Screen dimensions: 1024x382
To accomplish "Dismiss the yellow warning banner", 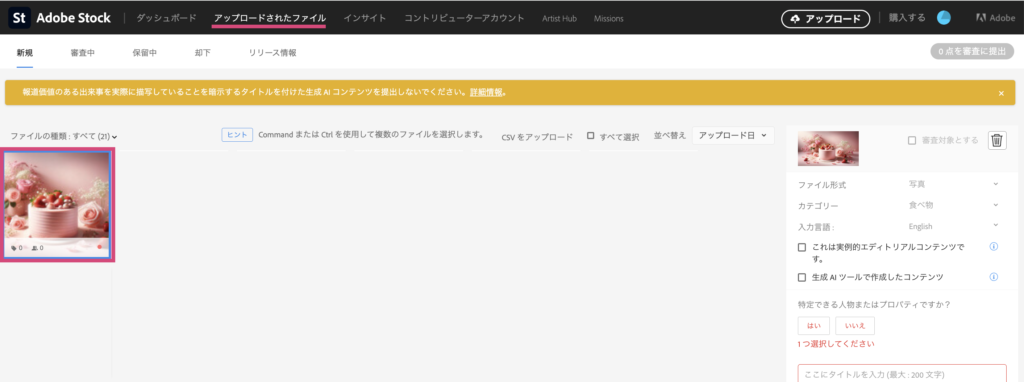I will (1001, 93).
